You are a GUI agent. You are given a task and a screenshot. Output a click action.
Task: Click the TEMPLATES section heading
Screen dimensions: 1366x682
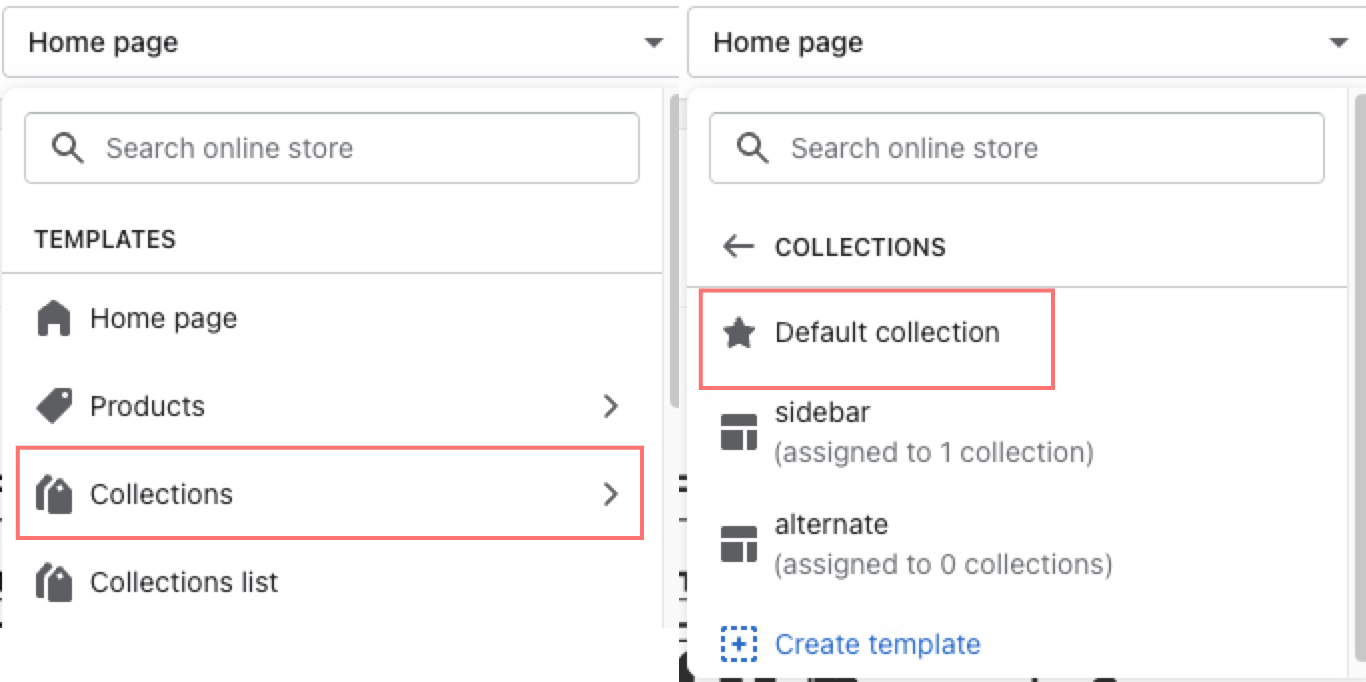(105, 239)
